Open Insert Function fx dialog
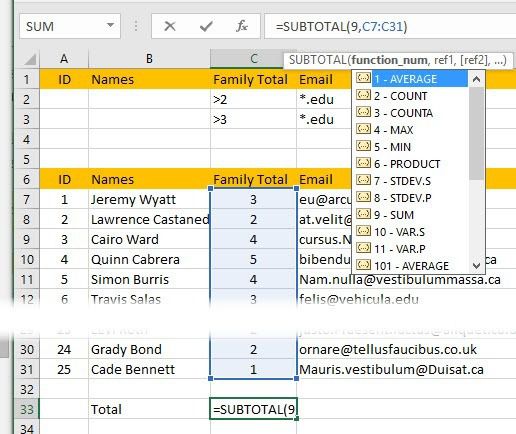Image resolution: width=516 pixels, height=434 pixels. tap(242, 26)
